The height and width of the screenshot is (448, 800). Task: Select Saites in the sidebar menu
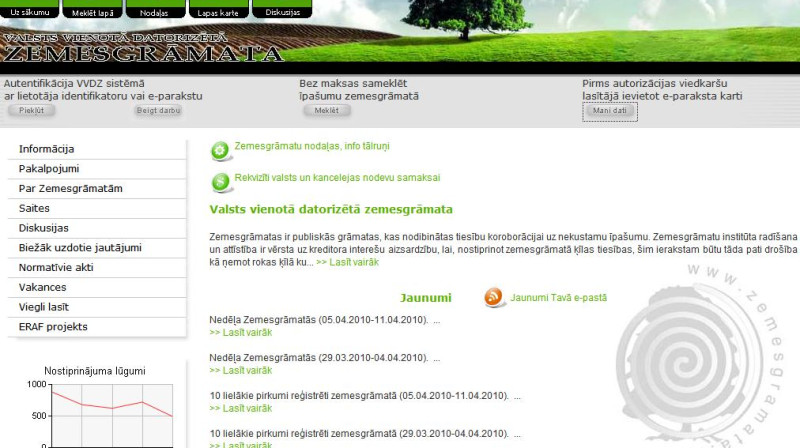point(97,208)
